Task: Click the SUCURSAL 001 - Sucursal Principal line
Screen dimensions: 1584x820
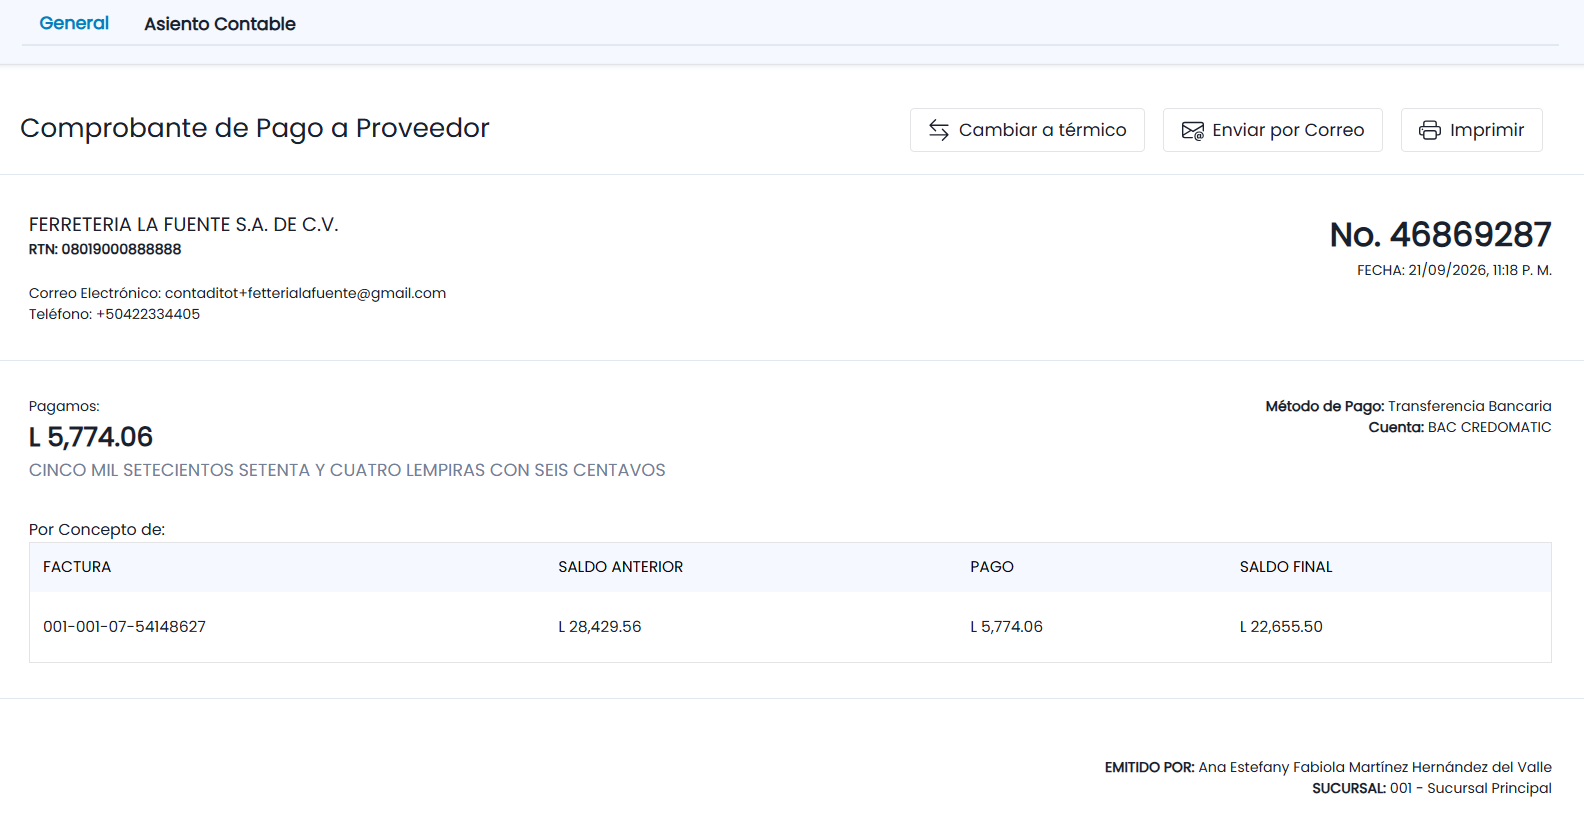Action: point(1432,788)
